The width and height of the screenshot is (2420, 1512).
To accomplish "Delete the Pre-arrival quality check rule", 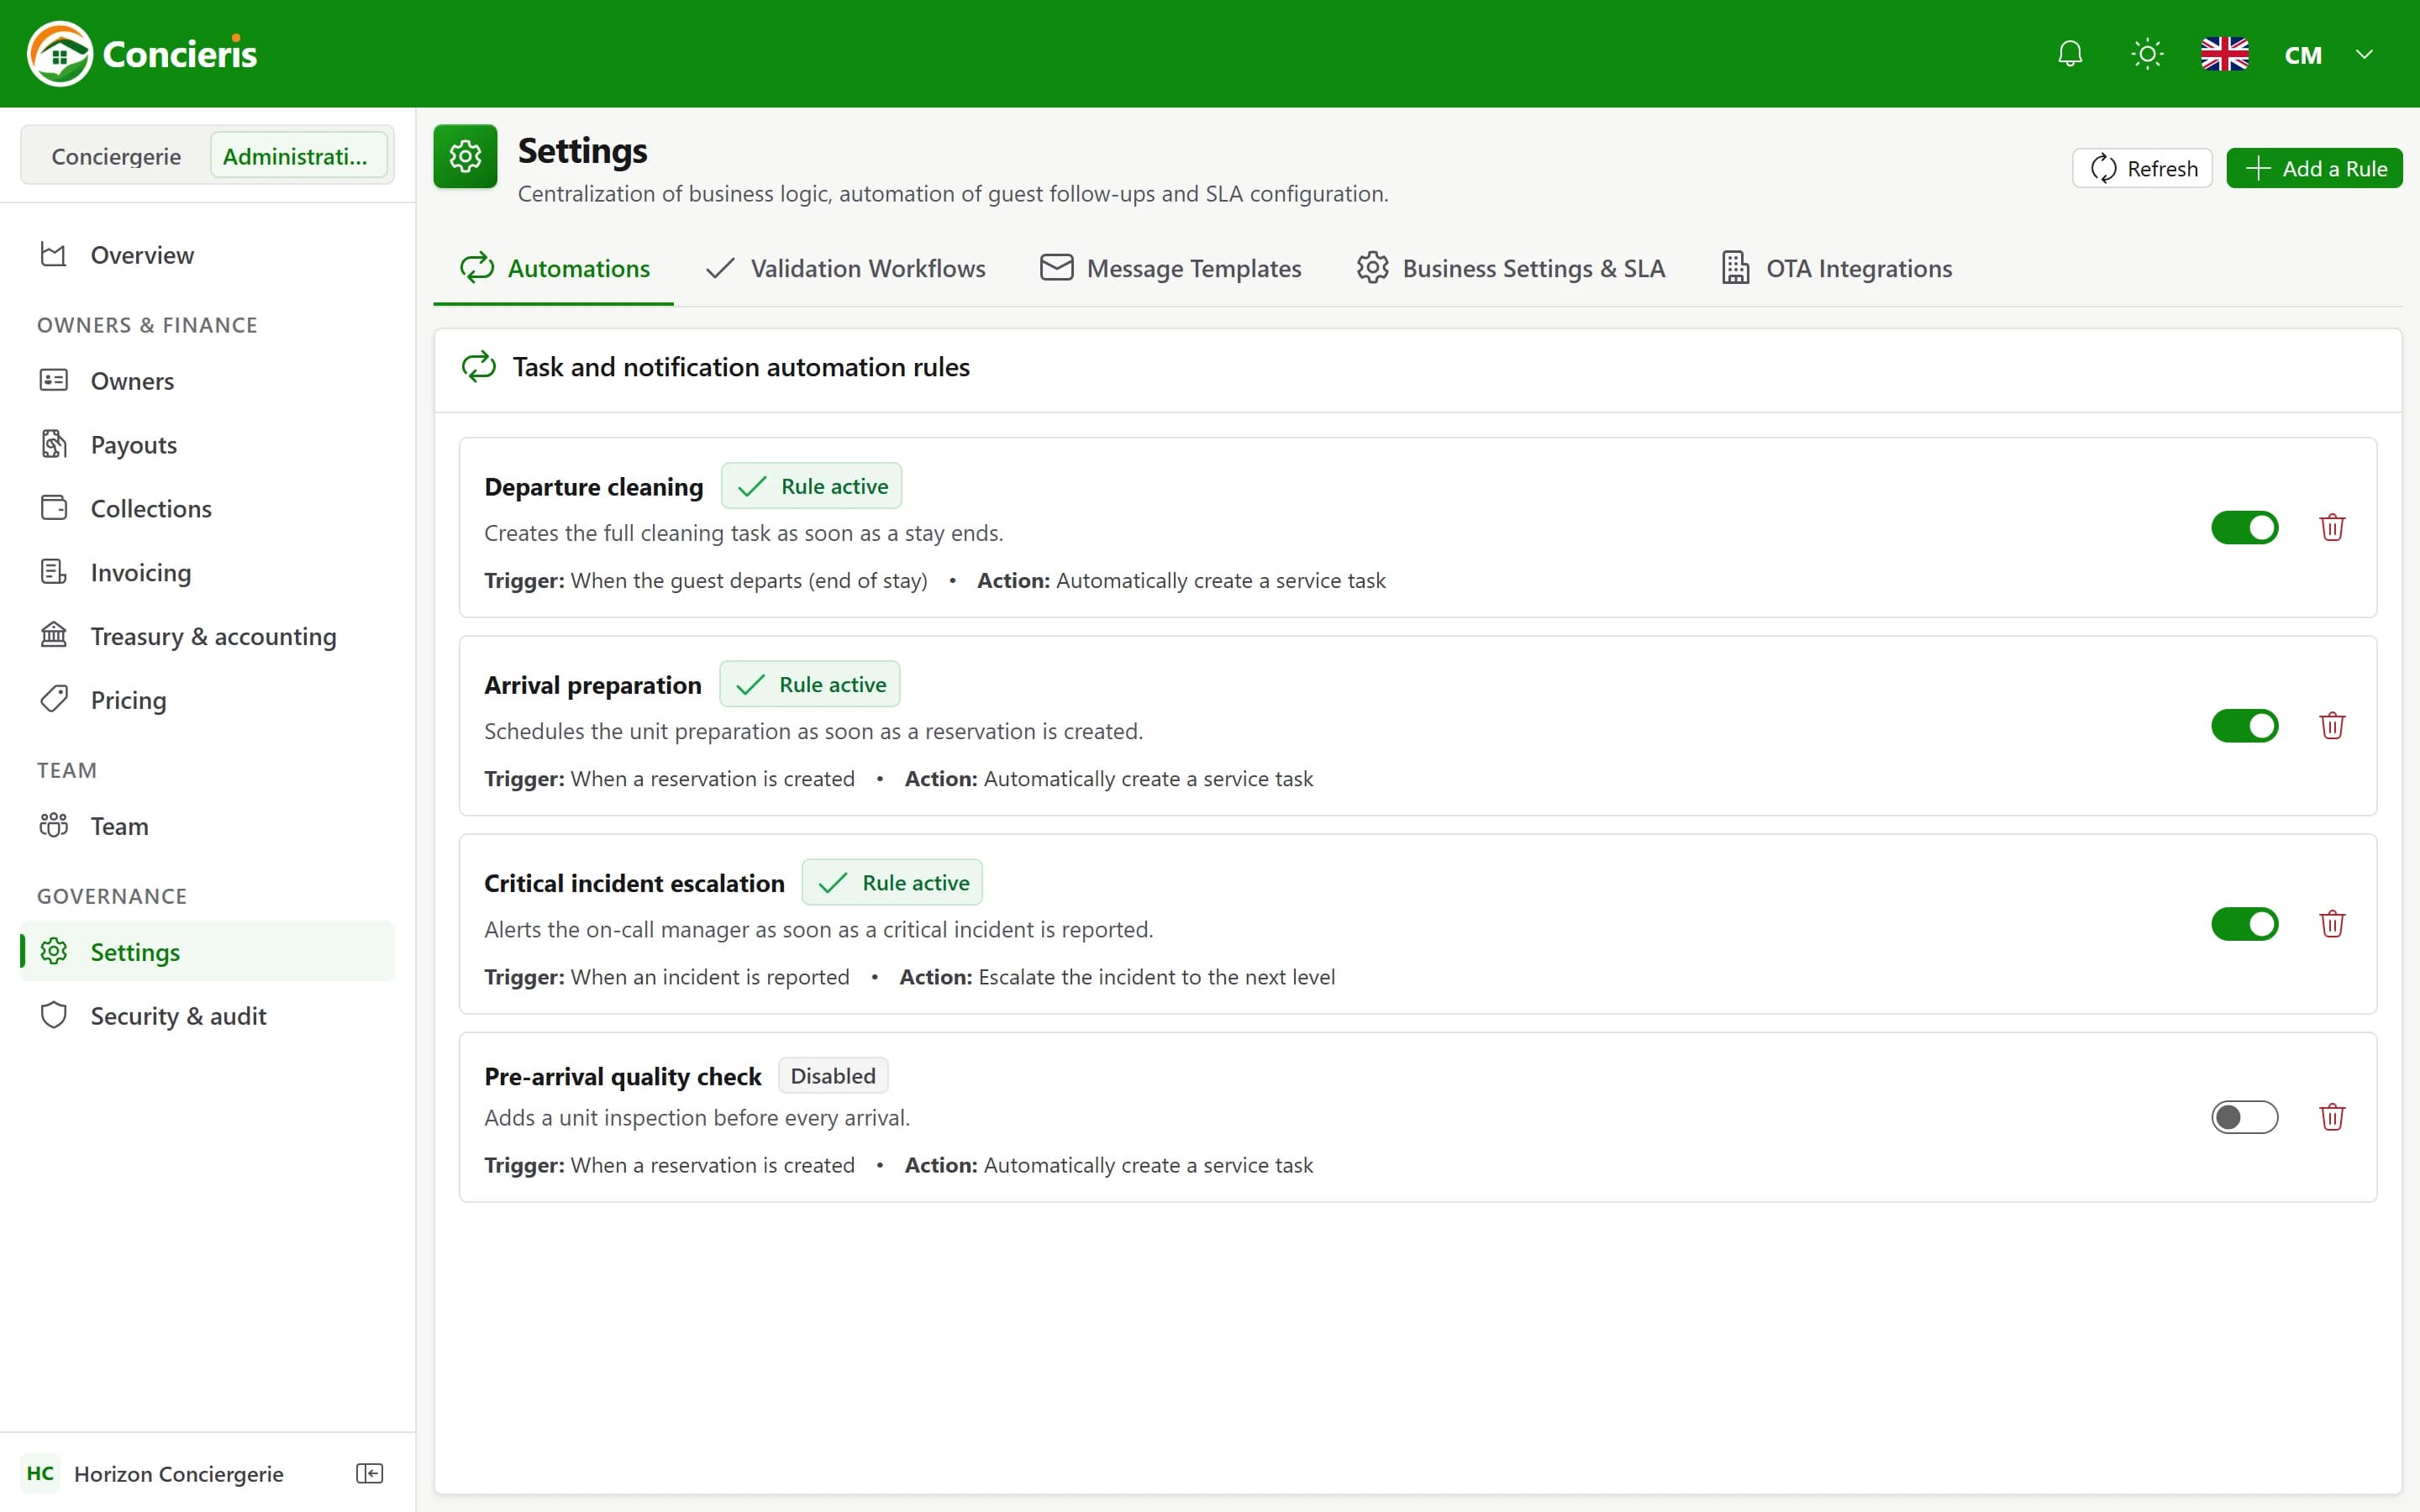I will click(x=2332, y=1117).
